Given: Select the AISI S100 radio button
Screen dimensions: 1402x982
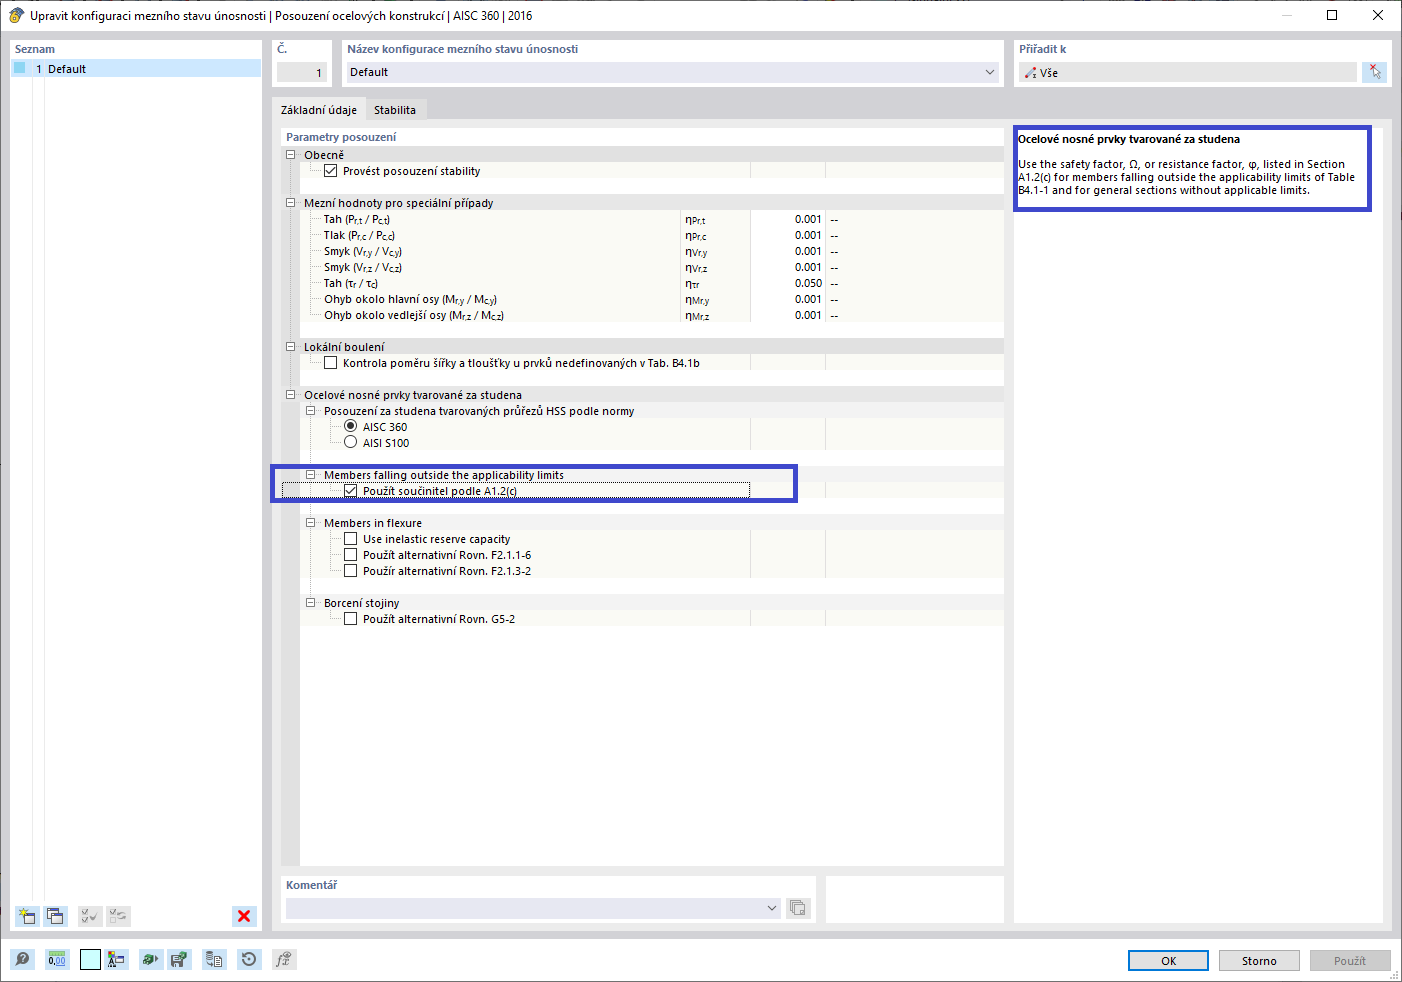Looking at the screenshot, I should [351, 443].
